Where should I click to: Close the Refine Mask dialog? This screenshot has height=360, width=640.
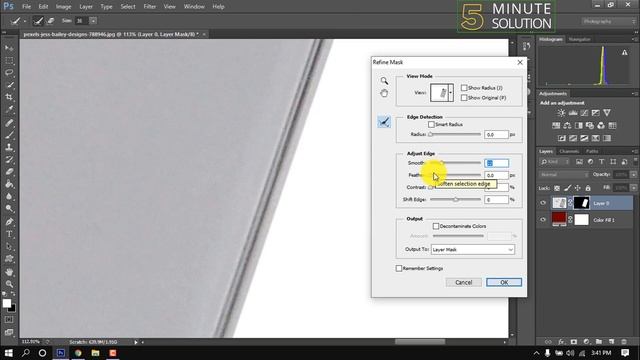point(520,62)
